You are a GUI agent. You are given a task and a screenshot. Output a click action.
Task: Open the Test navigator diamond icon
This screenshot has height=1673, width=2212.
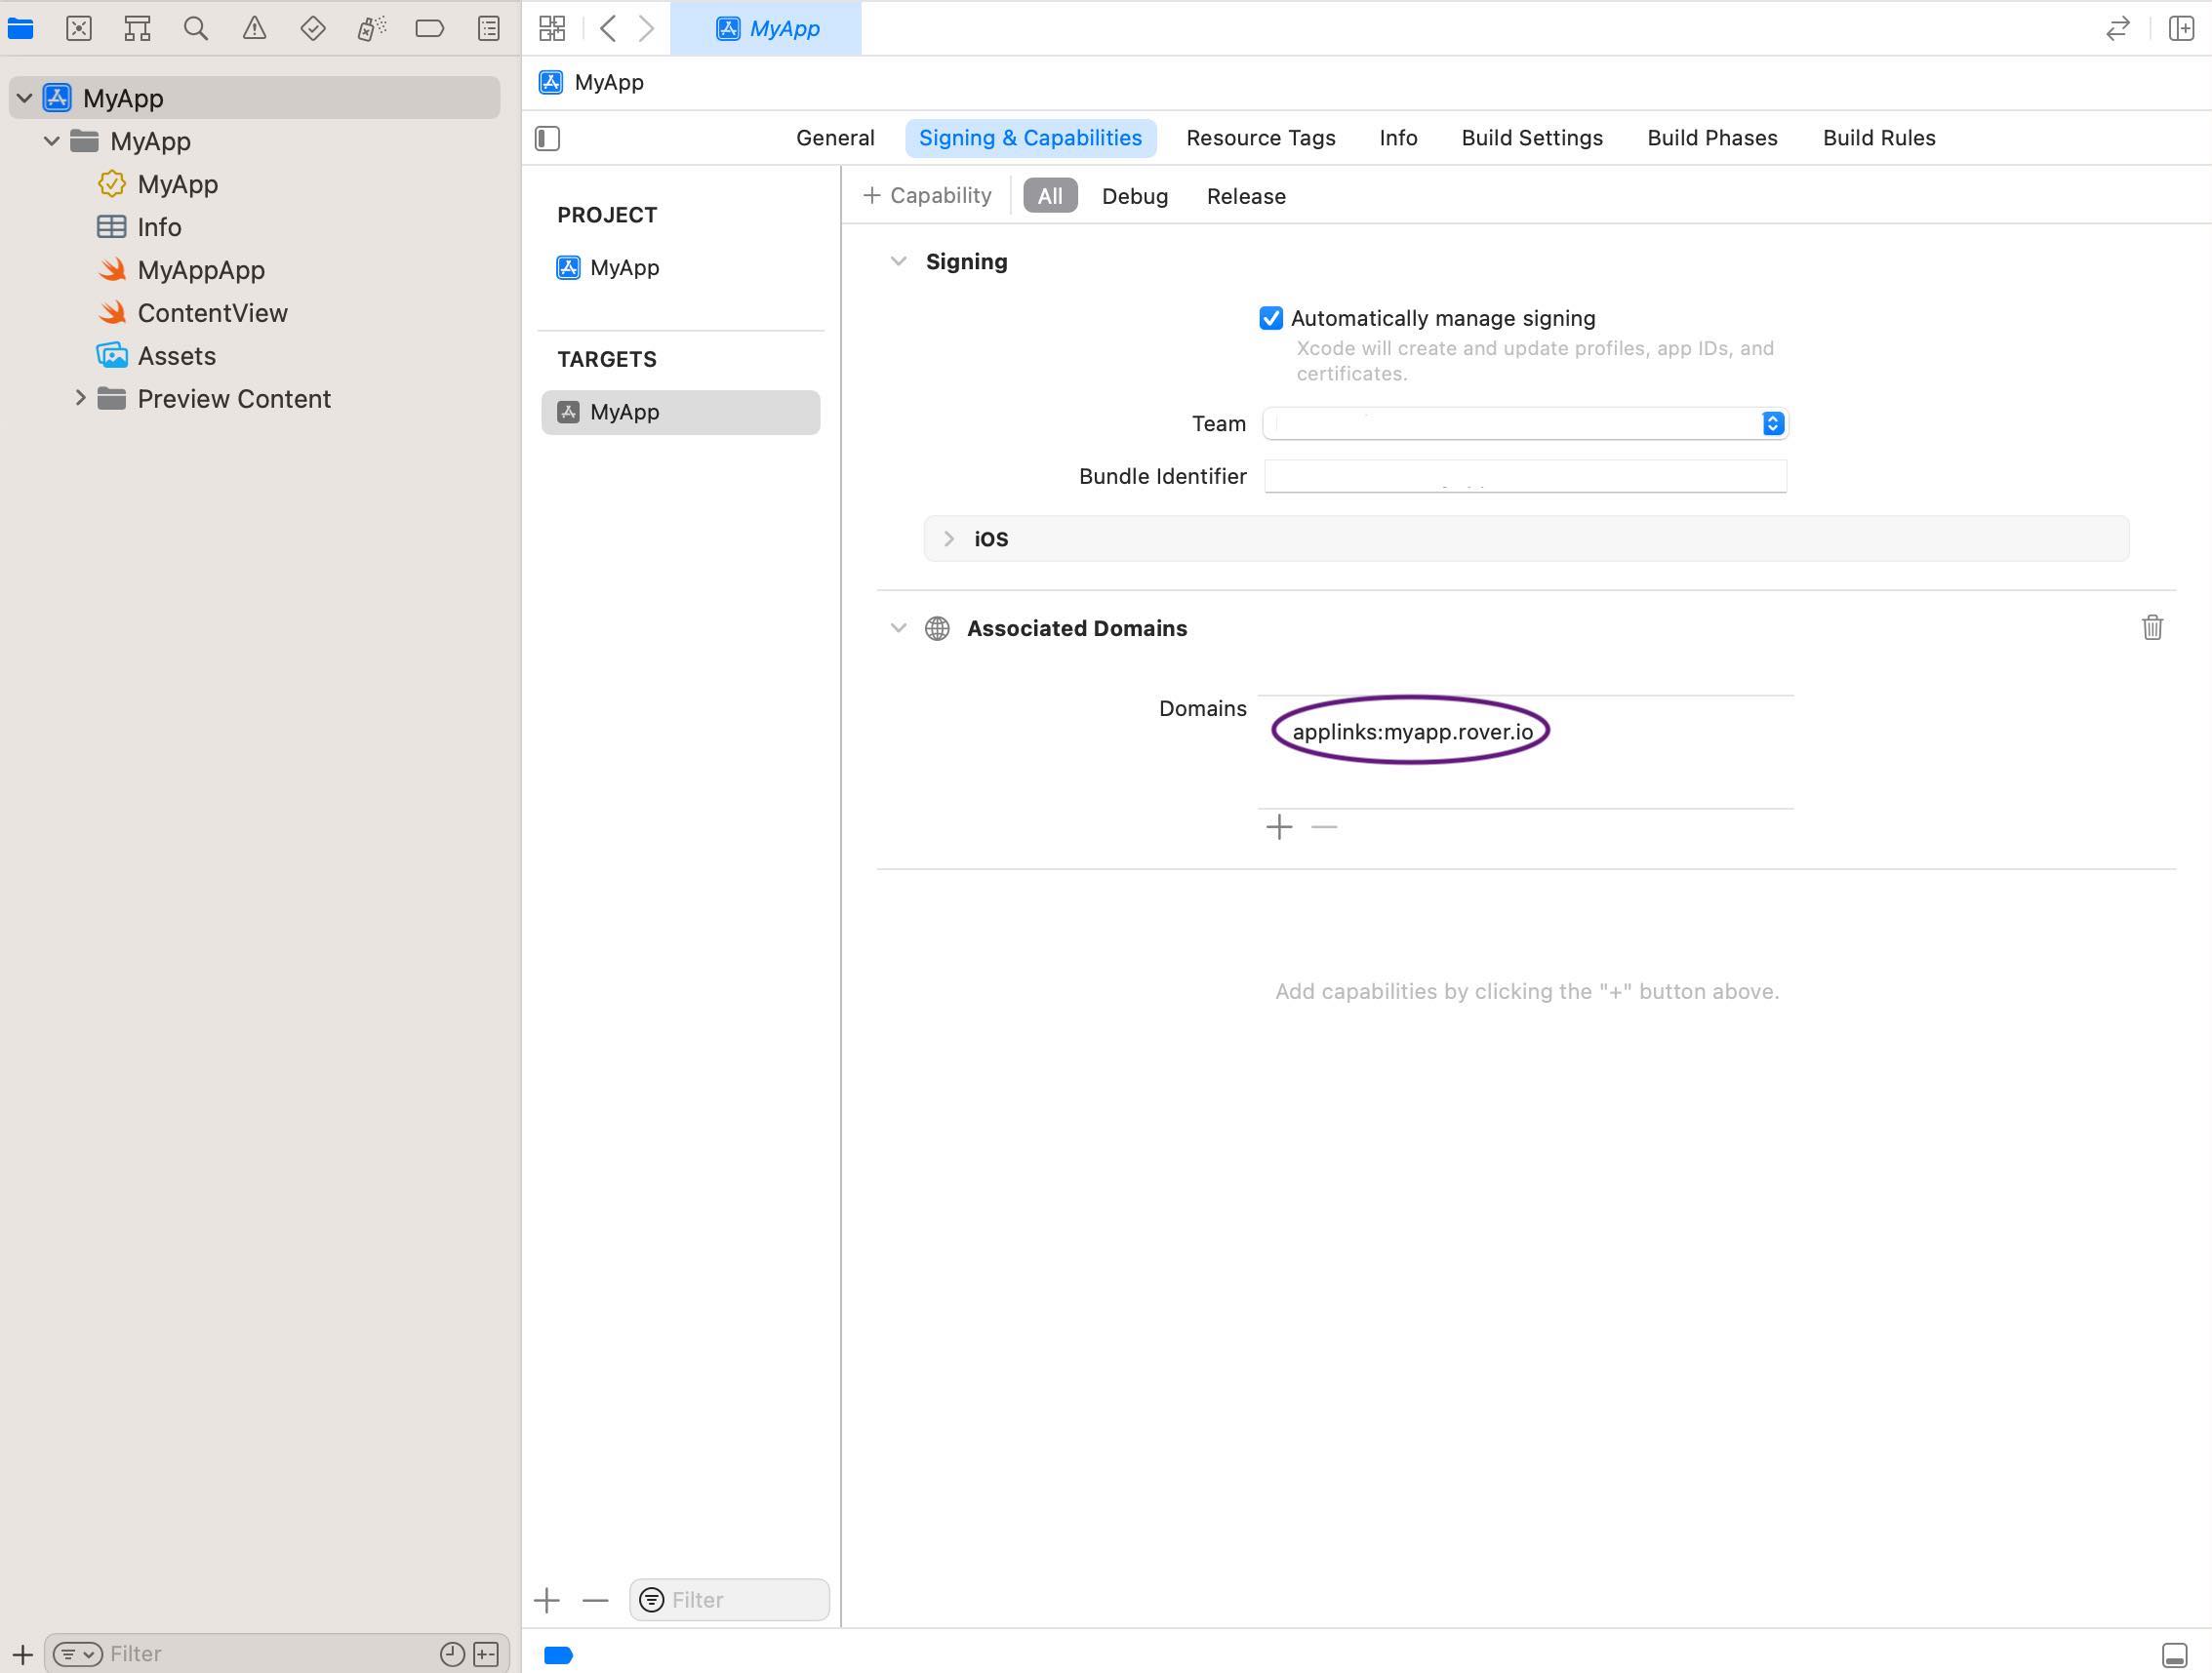(x=313, y=28)
